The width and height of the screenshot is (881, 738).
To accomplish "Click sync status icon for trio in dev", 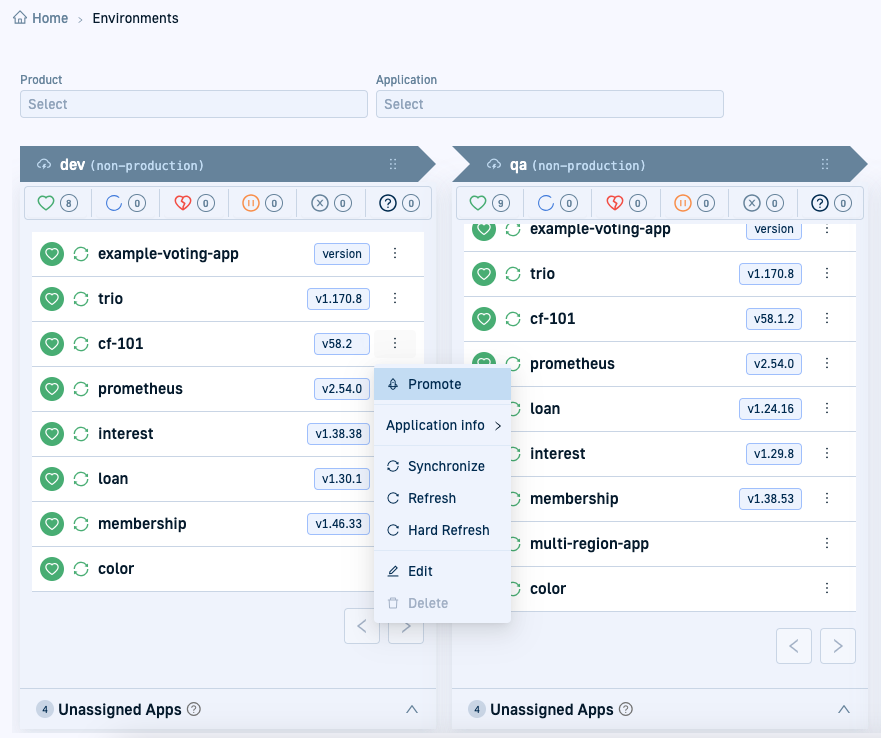I will click(81, 299).
